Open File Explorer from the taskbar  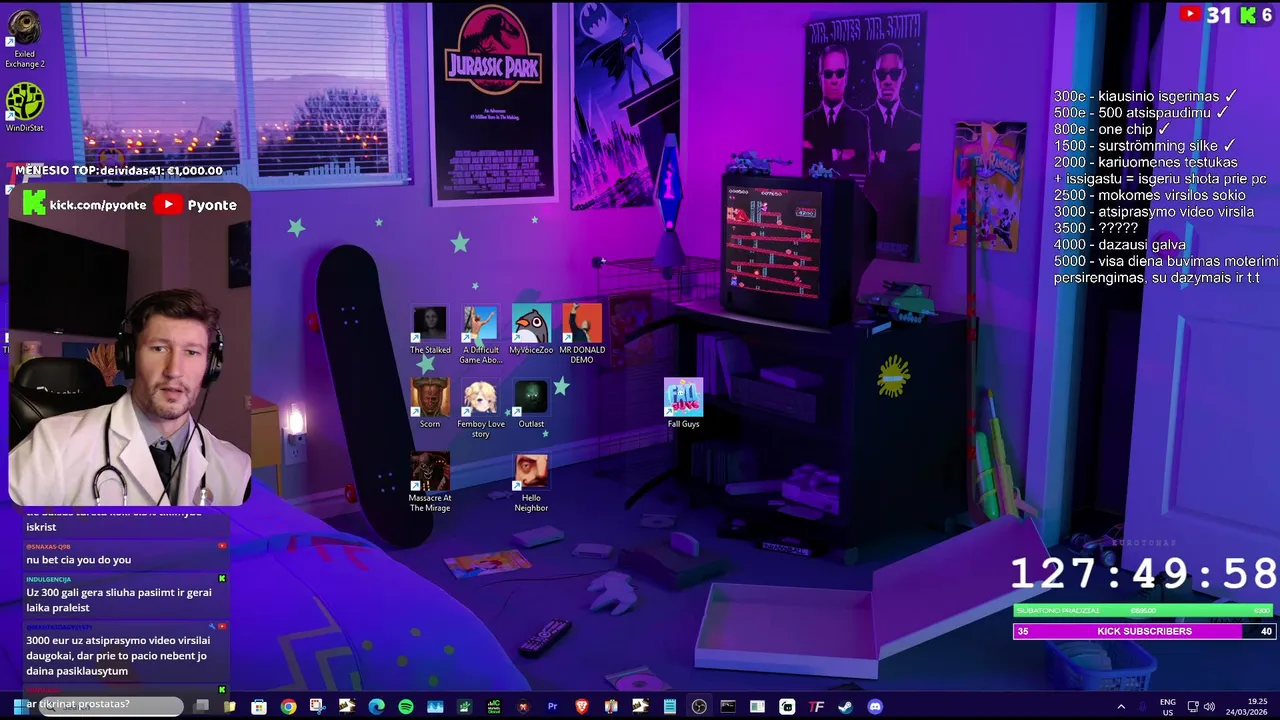tap(229, 707)
